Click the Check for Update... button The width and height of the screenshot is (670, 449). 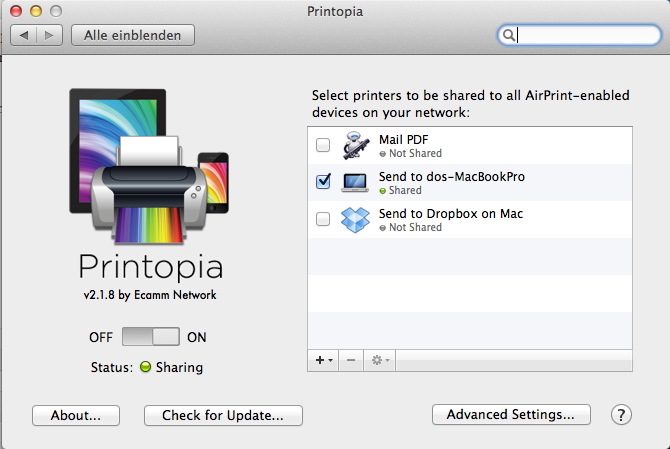coord(223,415)
